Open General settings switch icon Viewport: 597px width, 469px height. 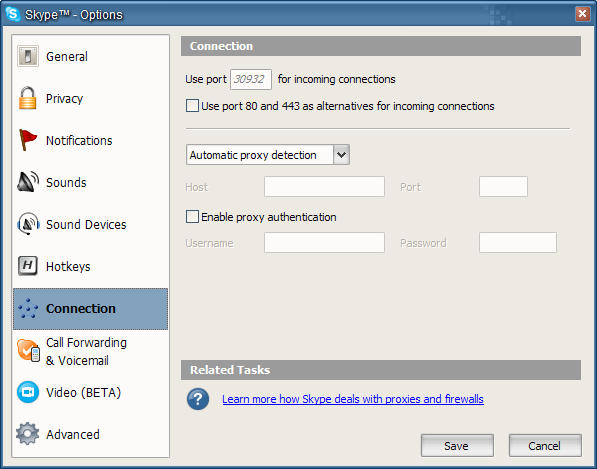pos(28,56)
